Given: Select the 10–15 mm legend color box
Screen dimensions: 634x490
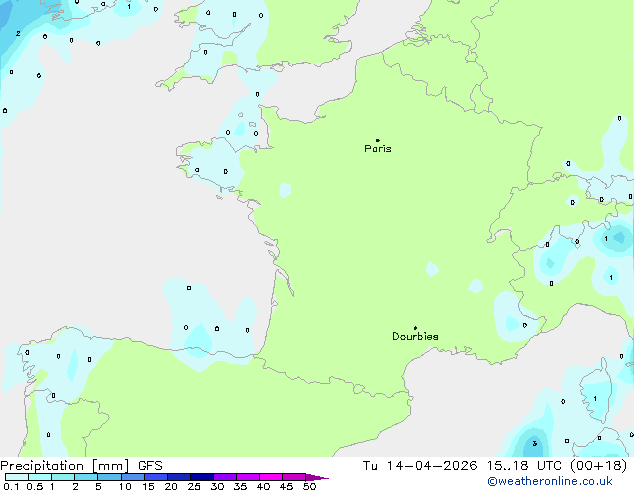Looking at the screenshot, I should click(x=133, y=477).
